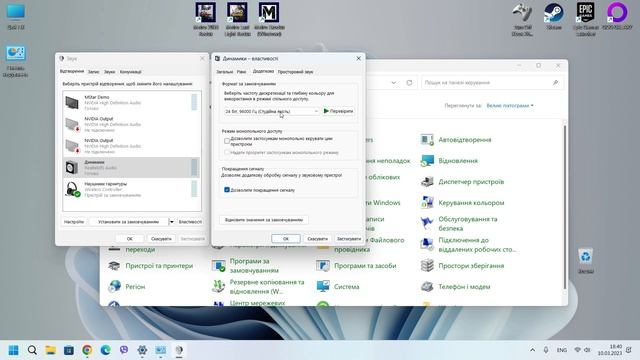Open the Автовідтворення icon in Control Panel
This screenshot has width=640, height=360.
coord(427,140)
